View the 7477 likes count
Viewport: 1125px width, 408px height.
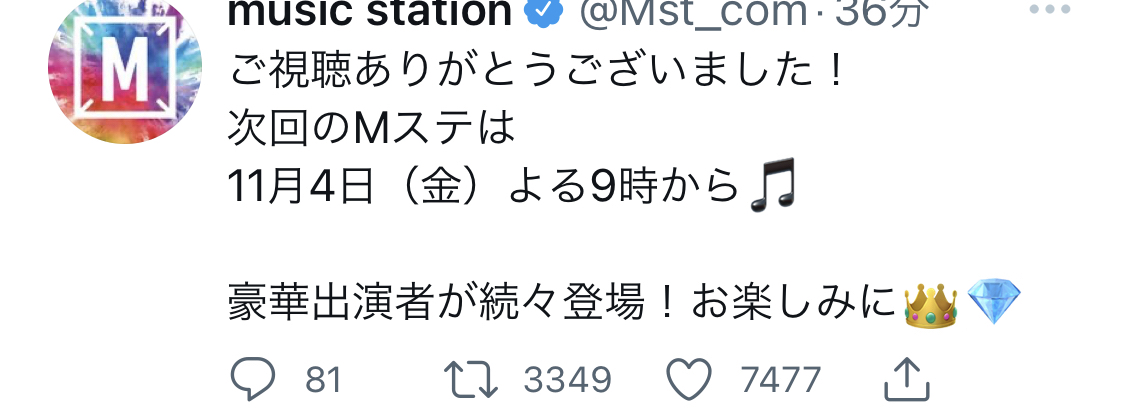pyautogui.click(x=781, y=380)
